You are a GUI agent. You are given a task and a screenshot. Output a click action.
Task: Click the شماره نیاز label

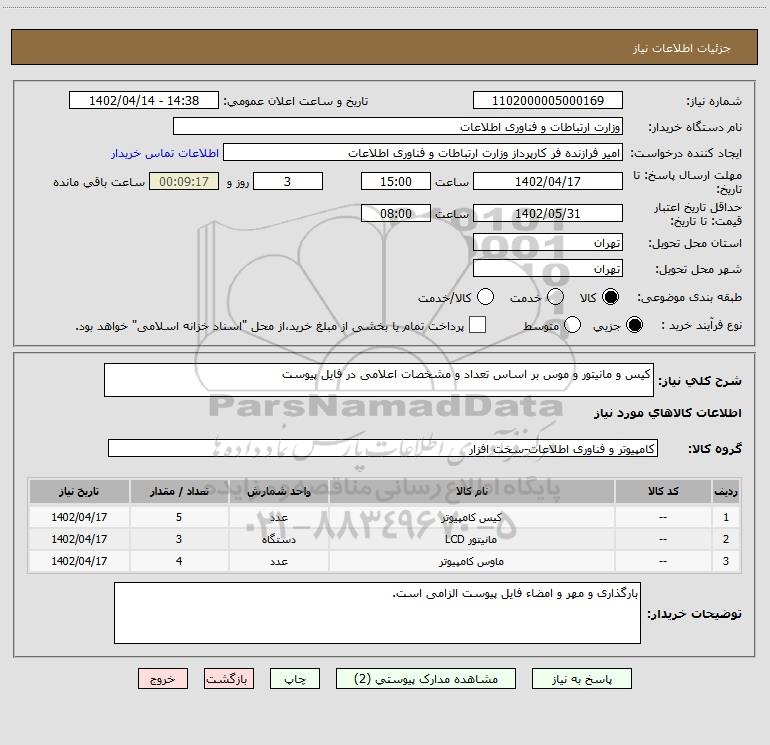714,101
